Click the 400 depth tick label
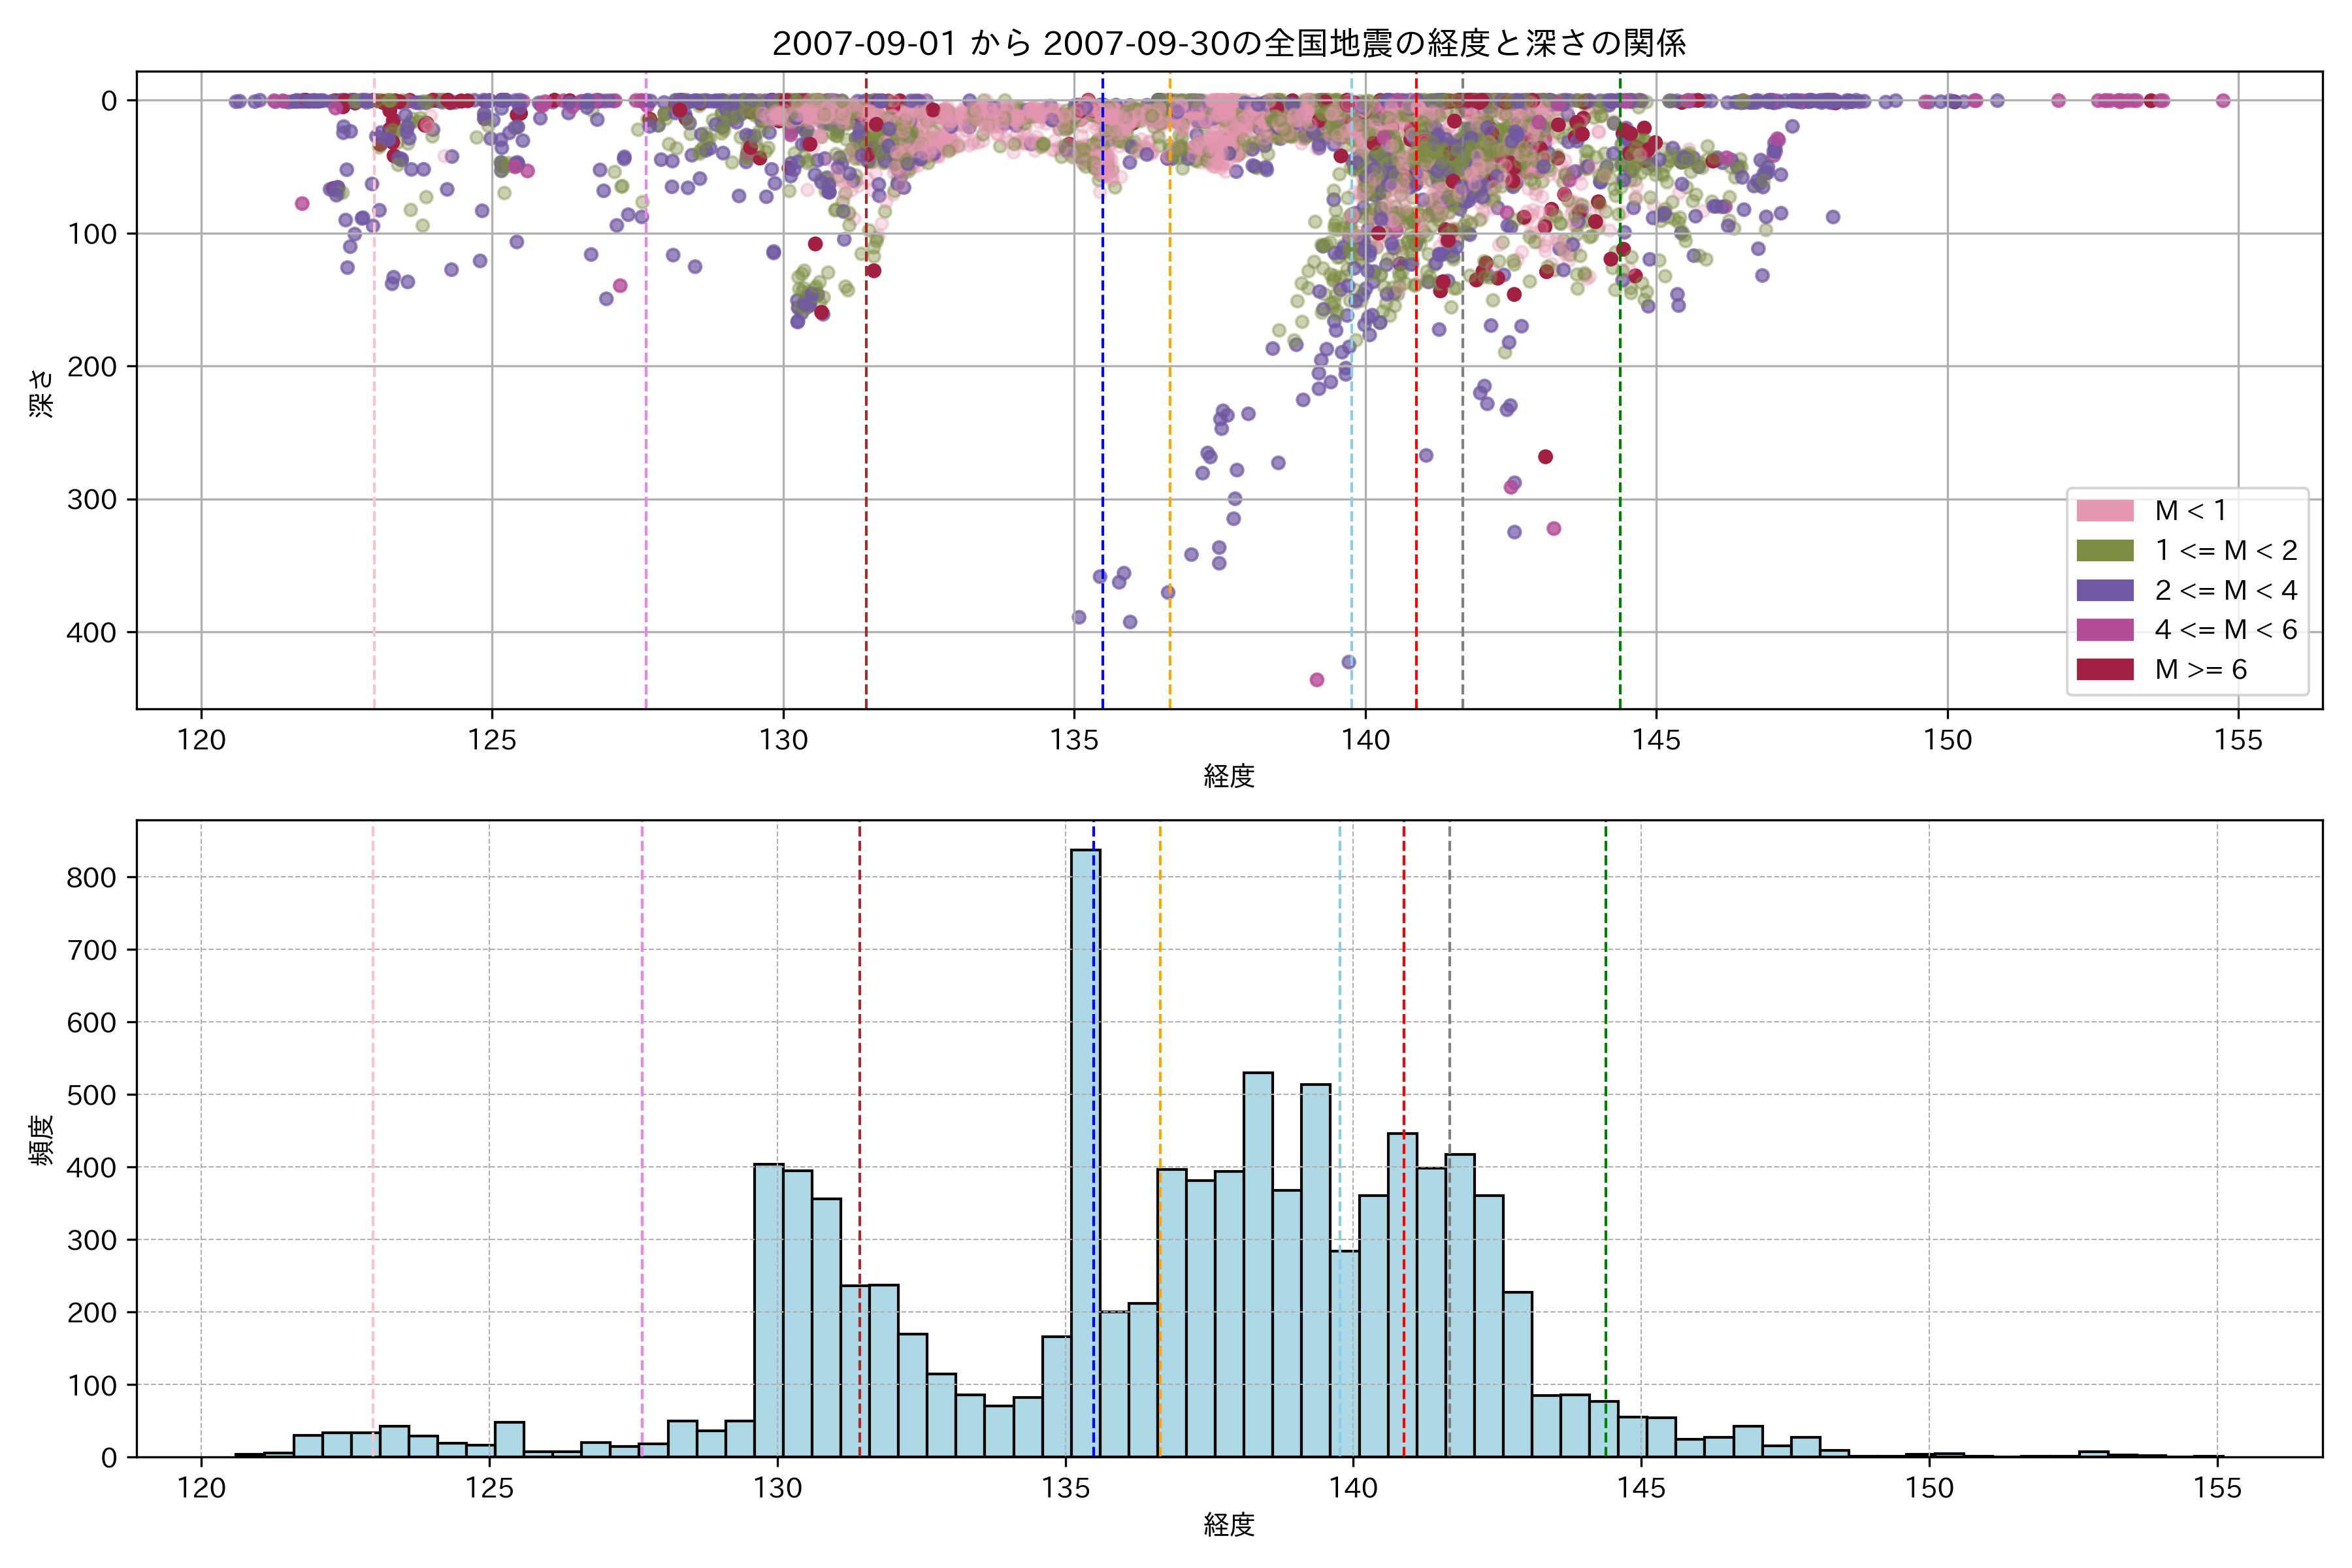 [x=92, y=632]
